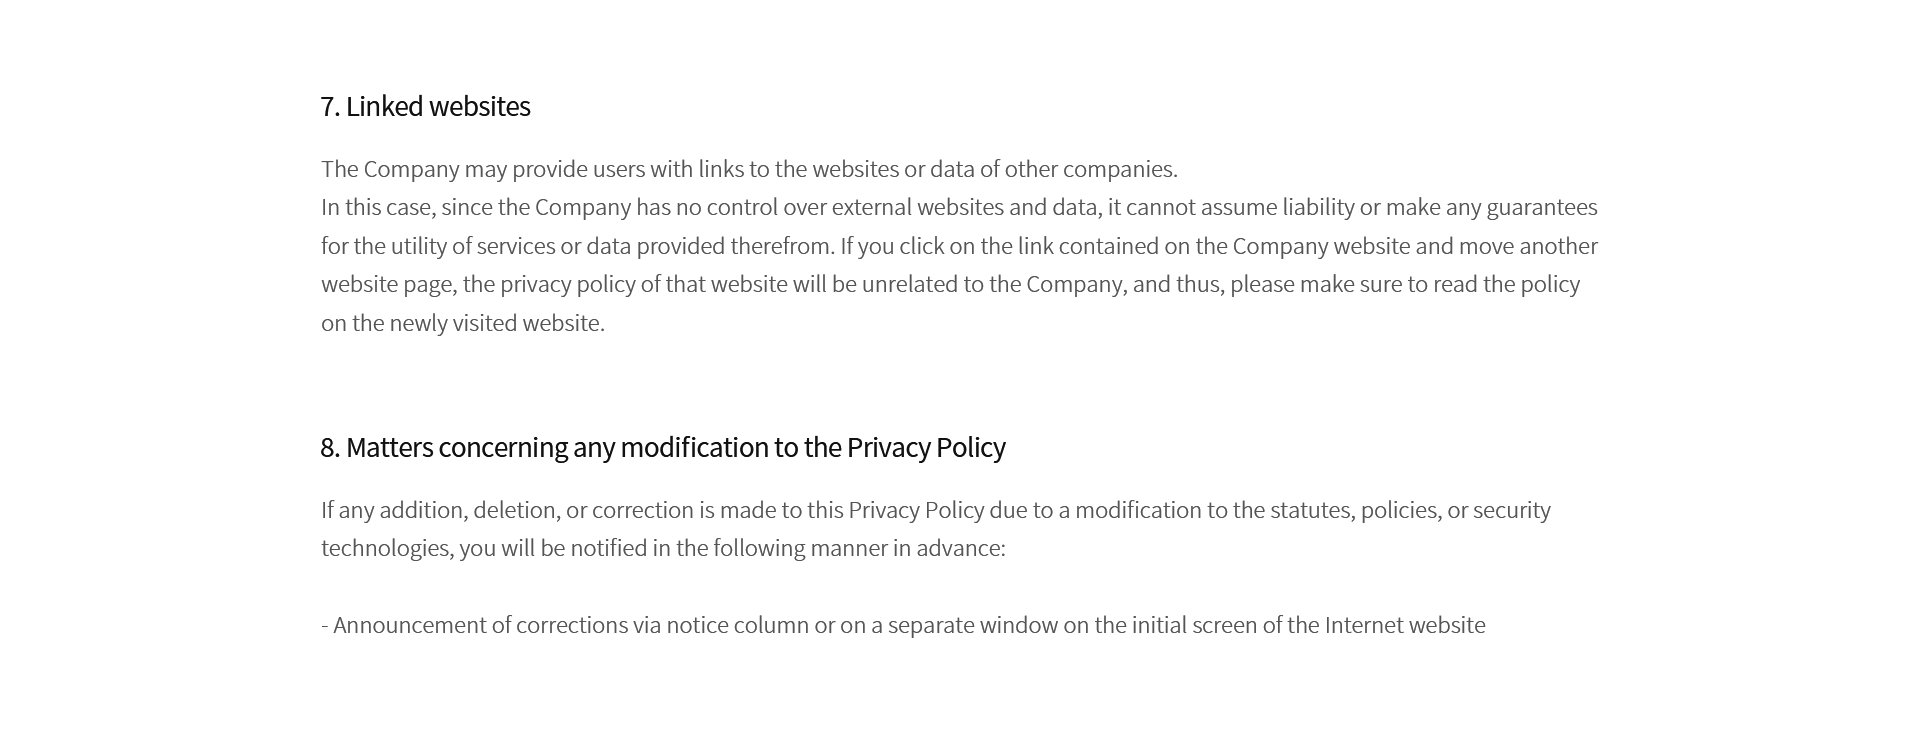
Task: Click the sentence starting "The Company may provide users"
Action: click(x=749, y=169)
